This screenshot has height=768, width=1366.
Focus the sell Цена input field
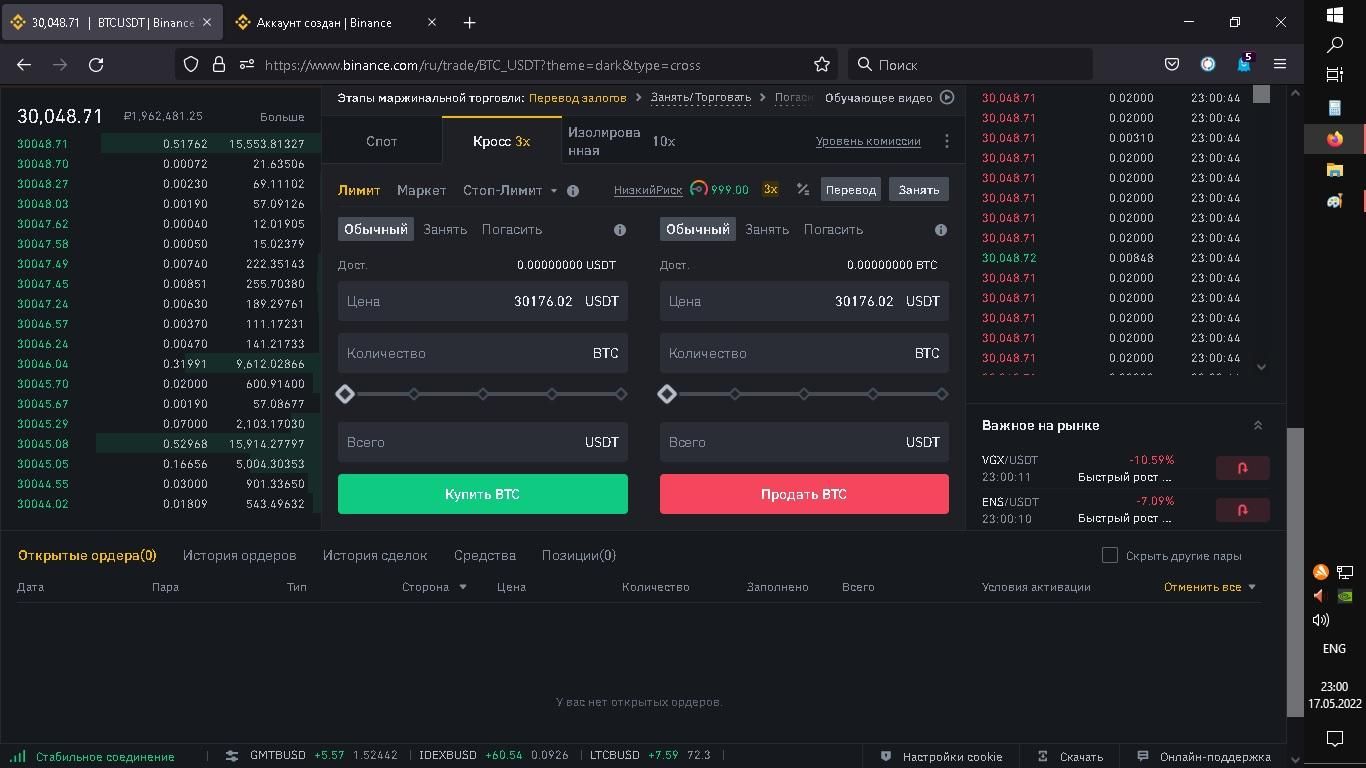(804, 301)
